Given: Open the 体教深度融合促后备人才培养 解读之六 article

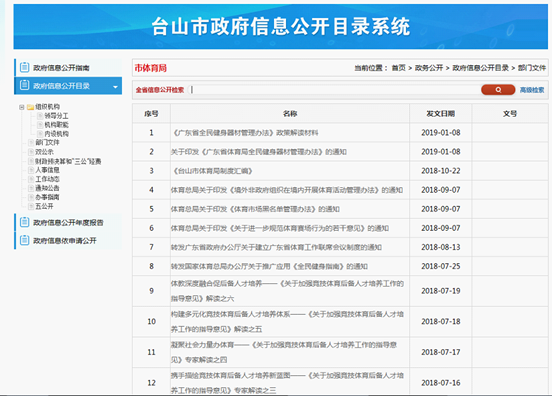Looking at the screenshot, I should tap(287, 291).
